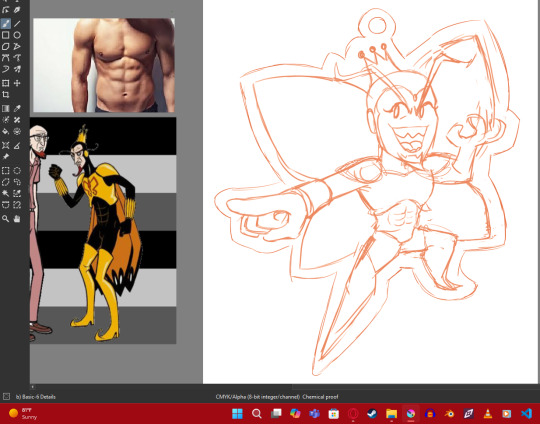540x424 pixels.
Task: Select the Magnetic Selection tool
Action: 17,205
